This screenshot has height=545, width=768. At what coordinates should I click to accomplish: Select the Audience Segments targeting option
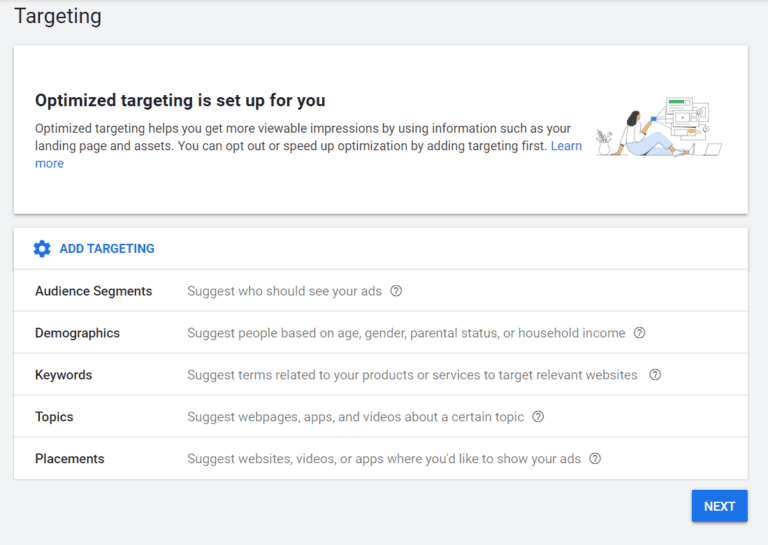coord(93,291)
